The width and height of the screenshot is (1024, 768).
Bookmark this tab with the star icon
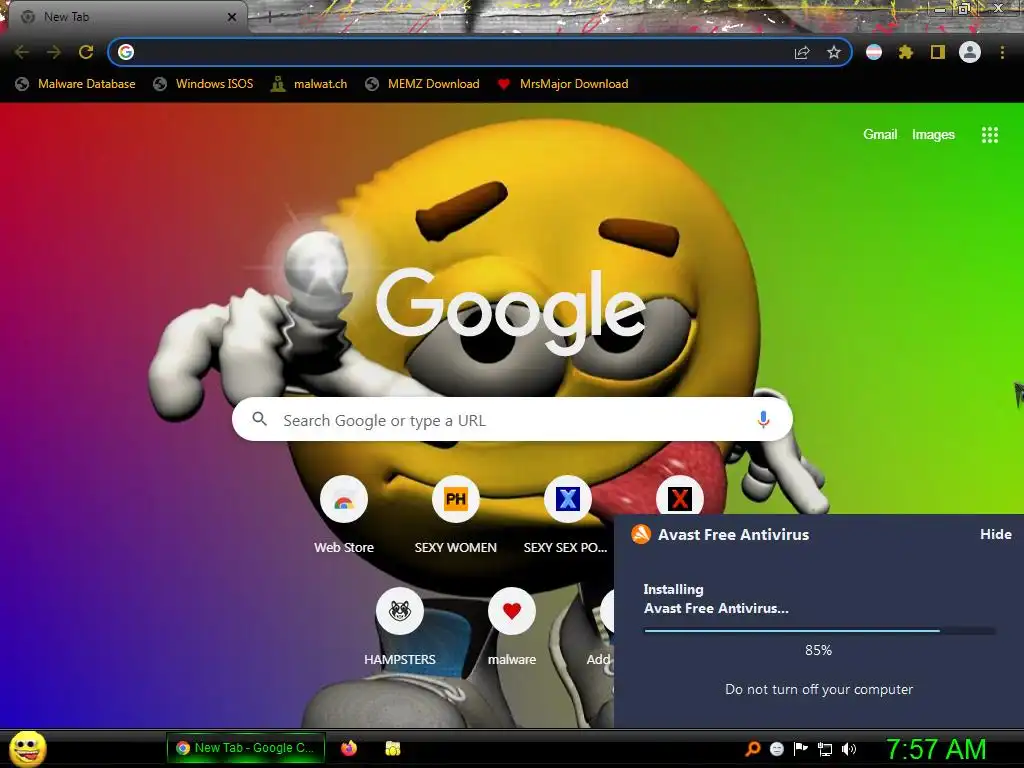(x=834, y=52)
